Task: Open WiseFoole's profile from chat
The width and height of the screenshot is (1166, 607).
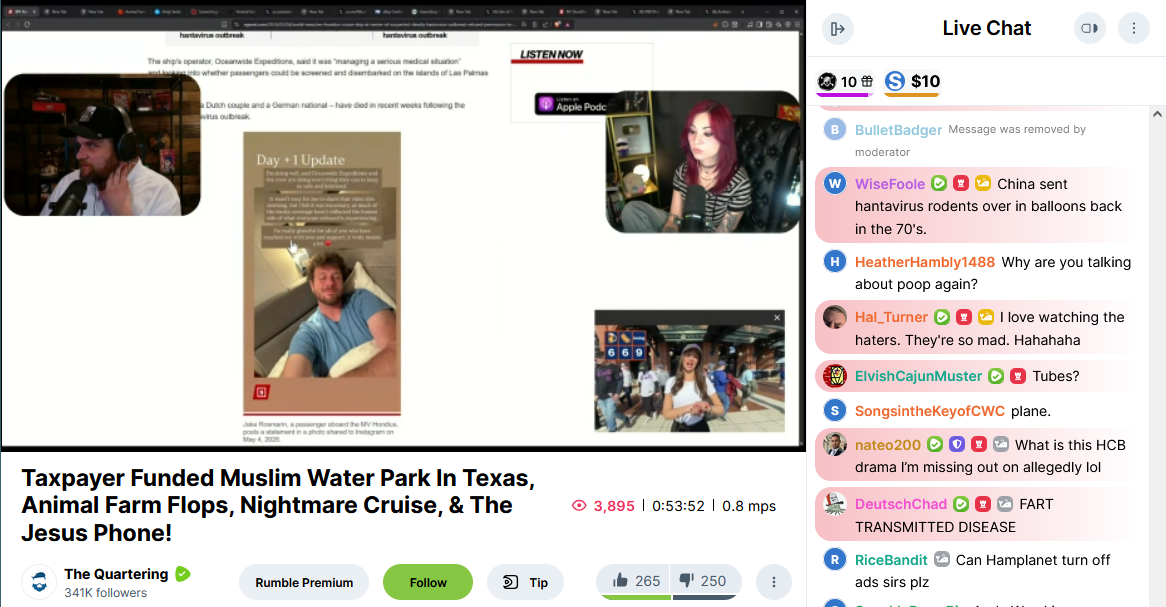Action: pyautogui.click(x=889, y=184)
